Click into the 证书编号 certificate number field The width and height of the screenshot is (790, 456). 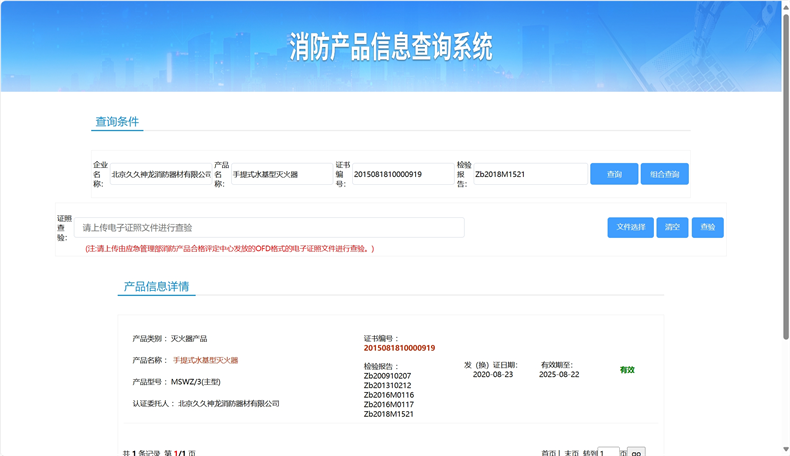(x=401, y=174)
